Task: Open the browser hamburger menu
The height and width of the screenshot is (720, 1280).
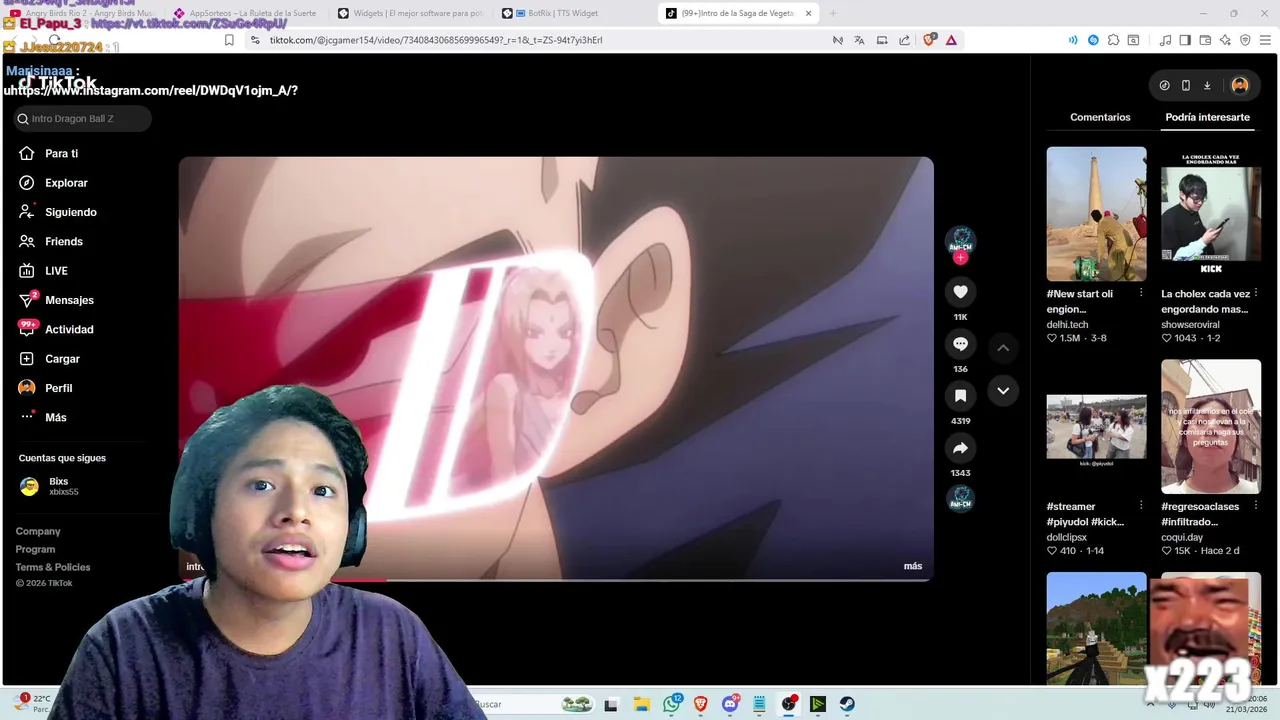Action: (x=1266, y=40)
